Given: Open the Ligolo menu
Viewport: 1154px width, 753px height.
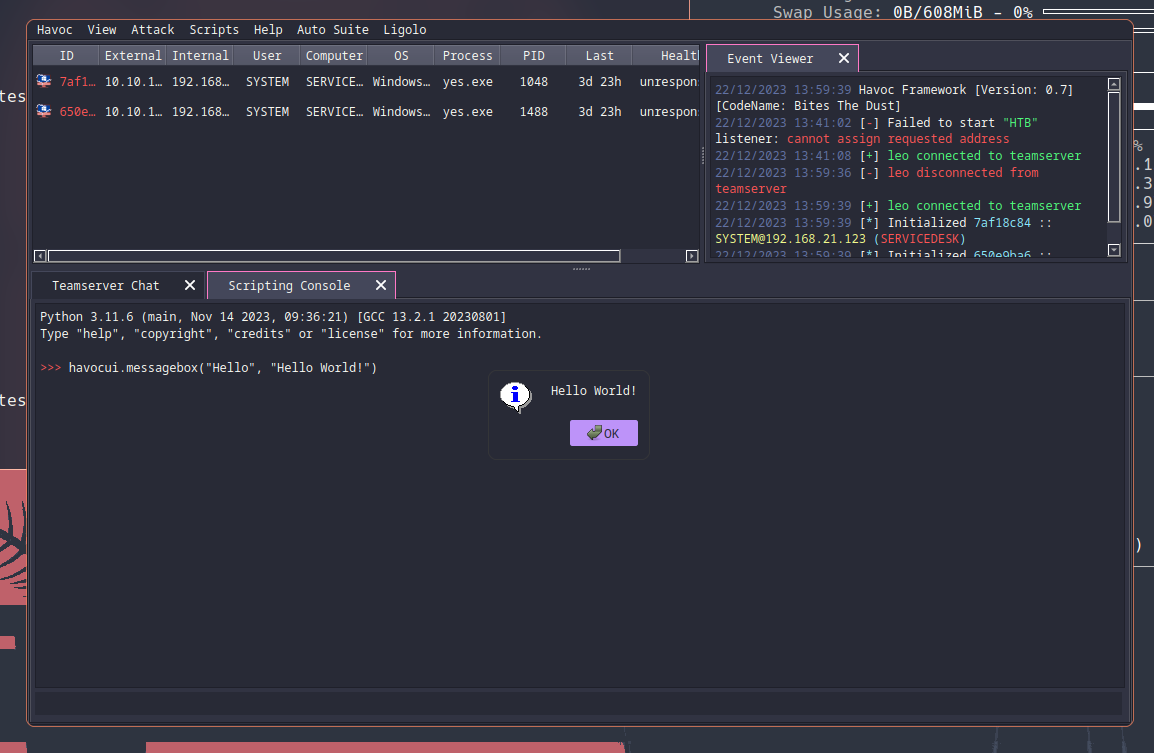Looking at the screenshot, I should (405, 30).
